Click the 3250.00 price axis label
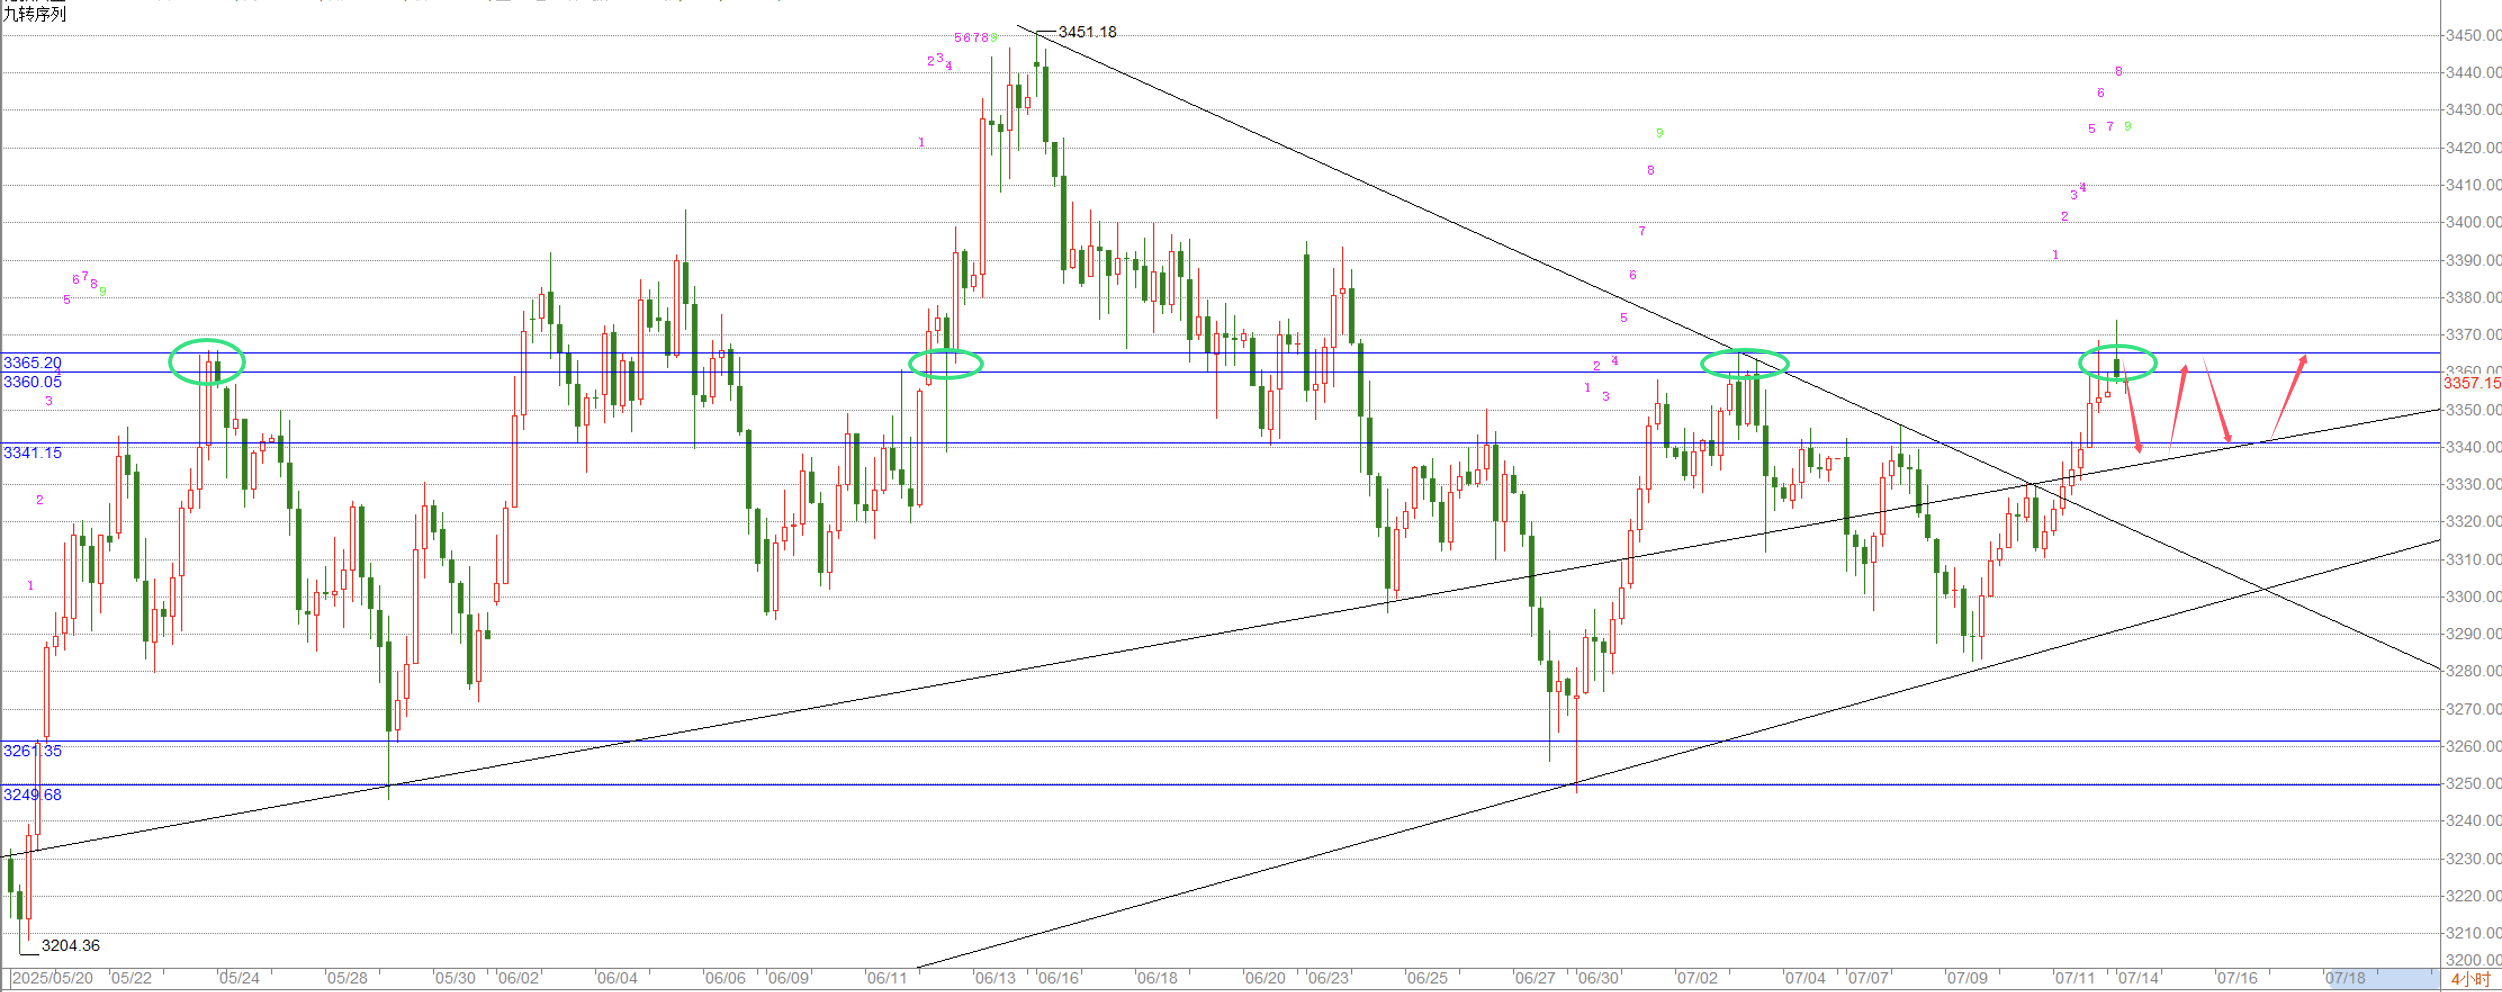 click(2473, 784)
